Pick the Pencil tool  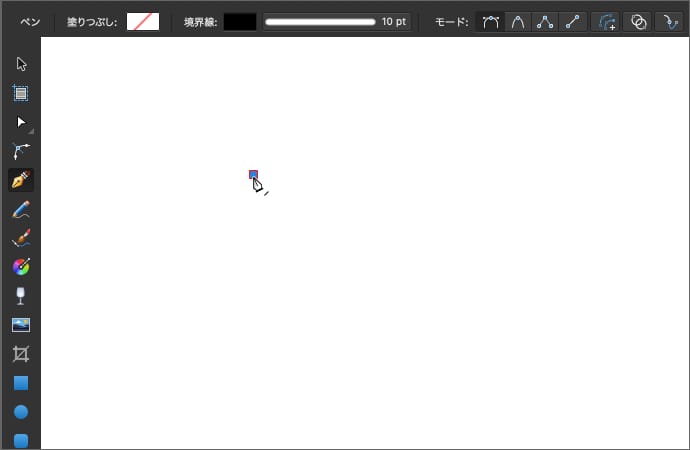click(21, 209)
